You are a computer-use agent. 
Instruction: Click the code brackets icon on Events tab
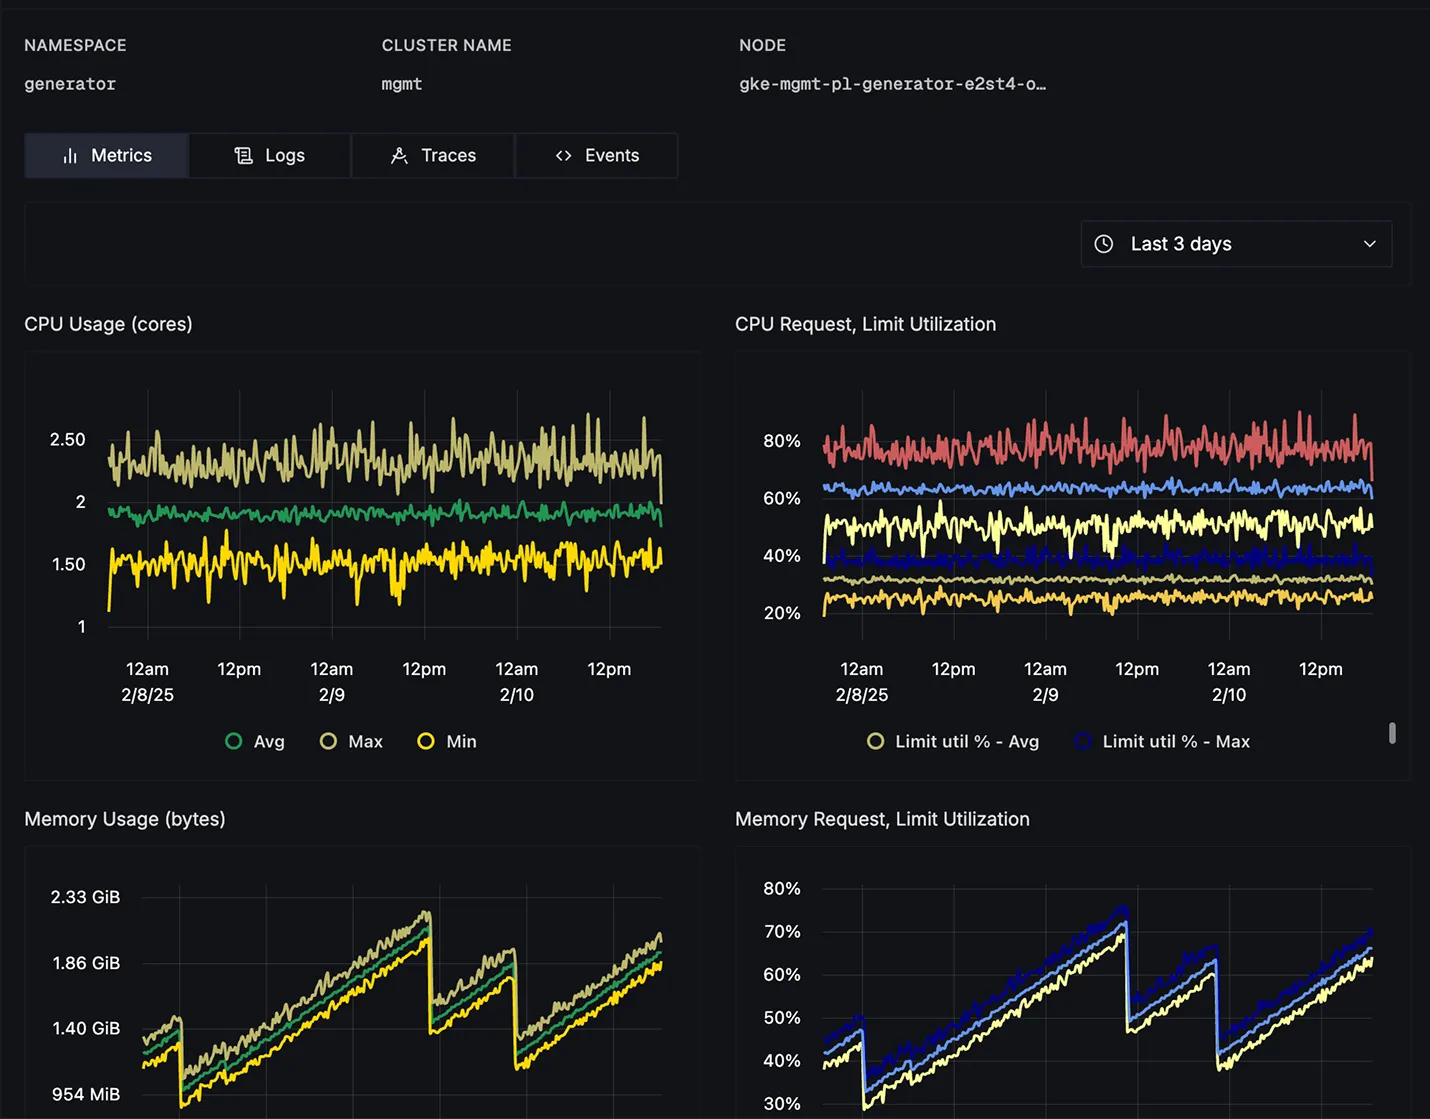pyautogui.click(x=563, y=155)
